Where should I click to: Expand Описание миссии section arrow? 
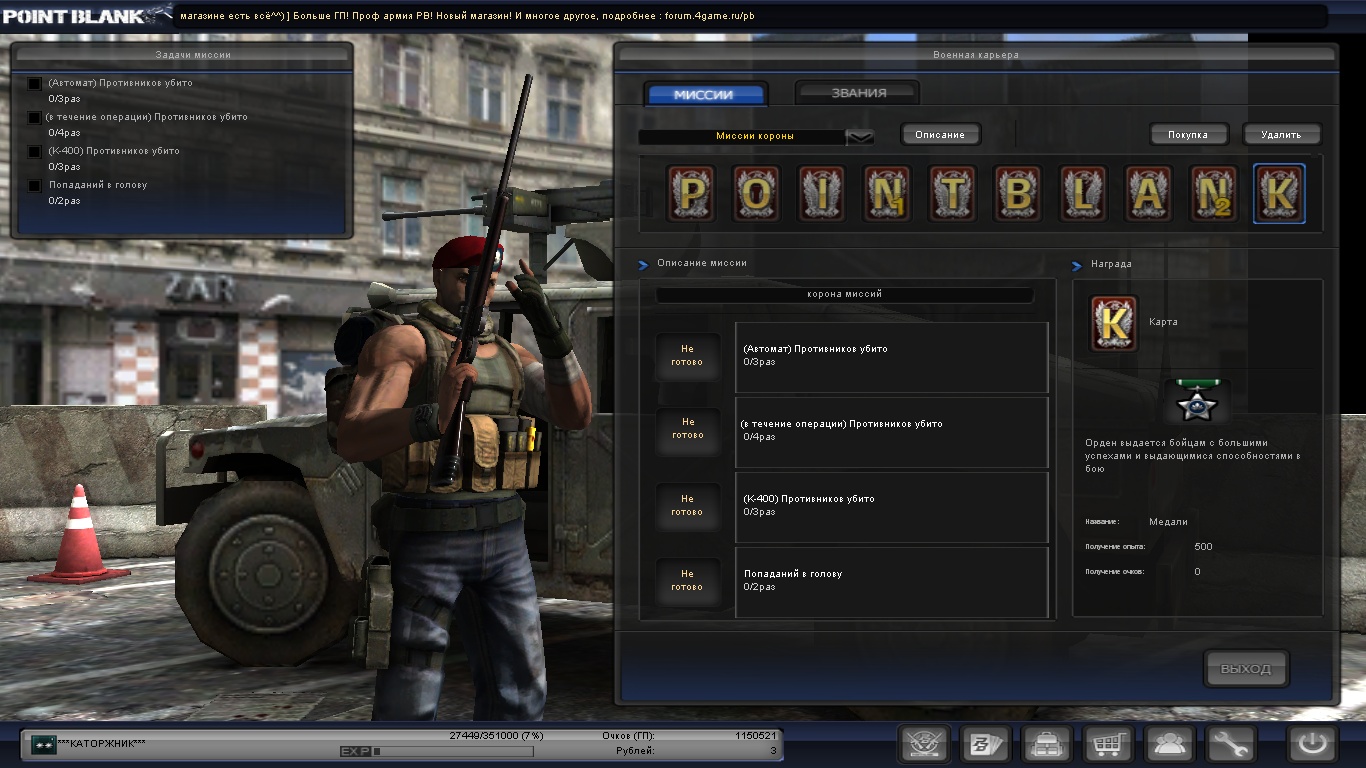coord(643,265)
